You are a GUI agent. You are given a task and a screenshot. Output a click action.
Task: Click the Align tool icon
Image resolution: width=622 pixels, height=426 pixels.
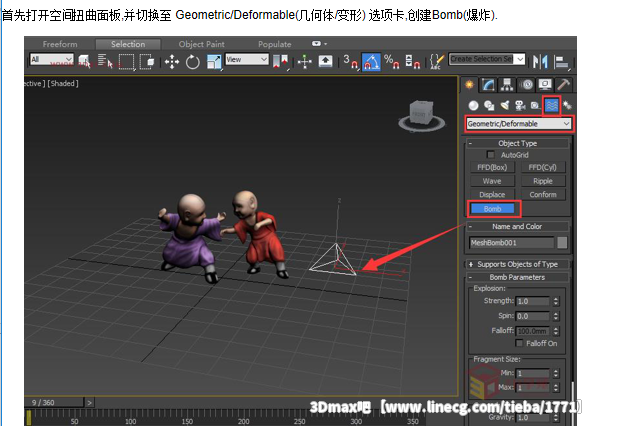click(561, 62)
